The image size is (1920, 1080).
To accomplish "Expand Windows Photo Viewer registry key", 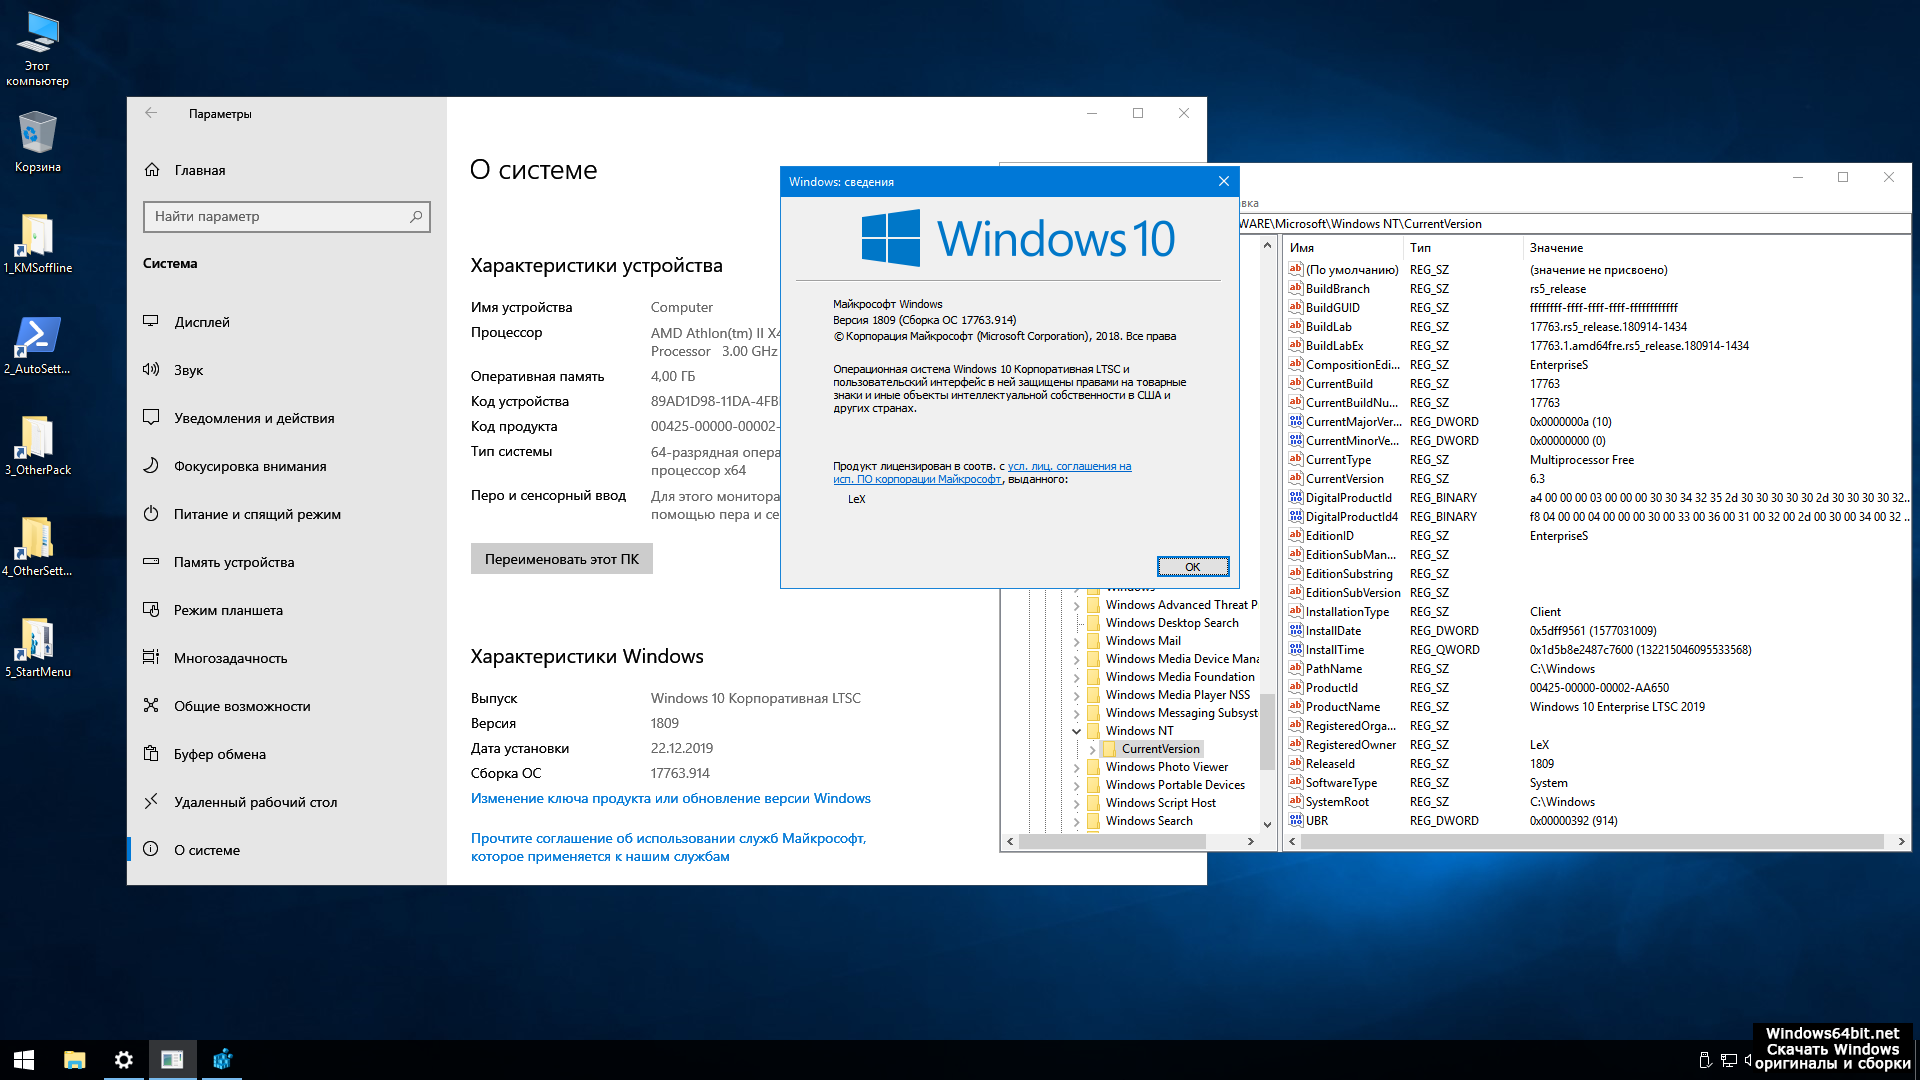I will 1077,767.
